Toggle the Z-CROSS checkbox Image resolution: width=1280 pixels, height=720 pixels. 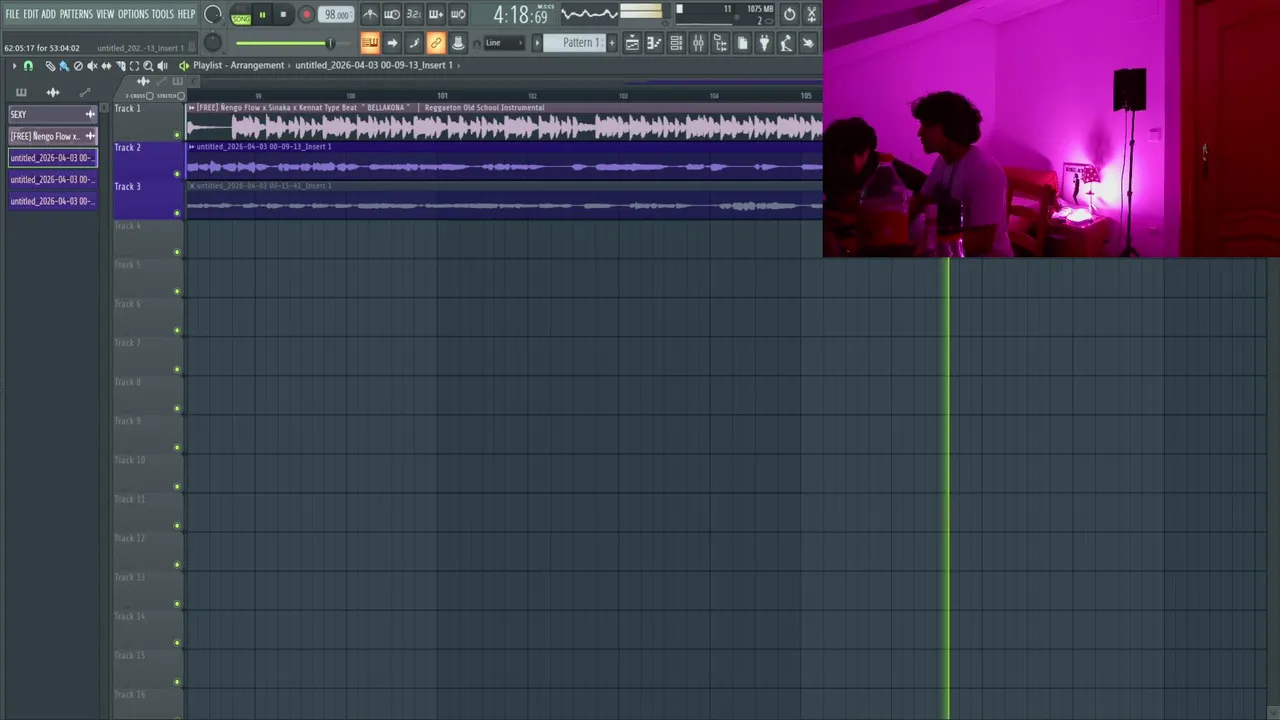150,96
